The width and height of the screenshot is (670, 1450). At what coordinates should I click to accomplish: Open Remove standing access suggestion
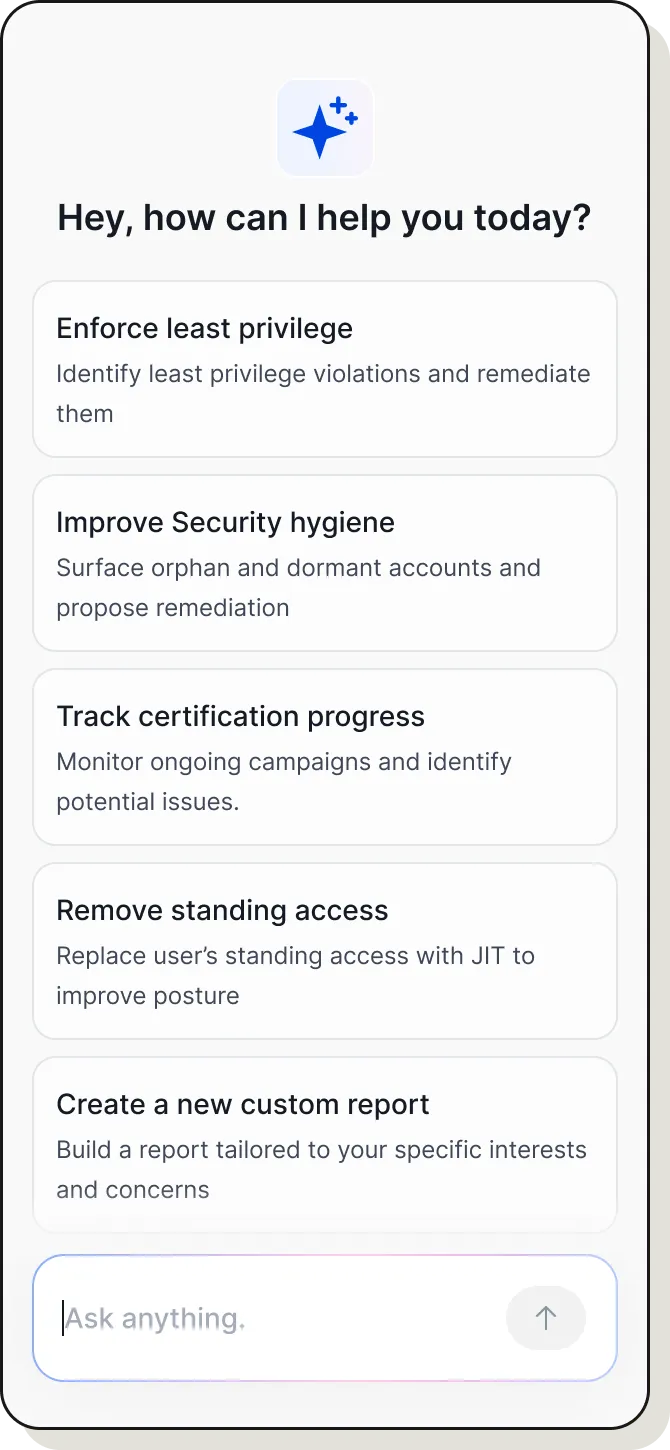click(x=325, y=951)
